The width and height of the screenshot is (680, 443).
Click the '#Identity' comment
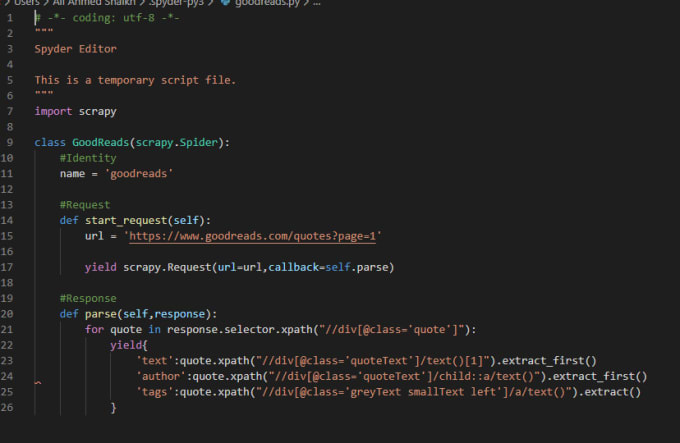pyautogui.click(x=88, y=158)
